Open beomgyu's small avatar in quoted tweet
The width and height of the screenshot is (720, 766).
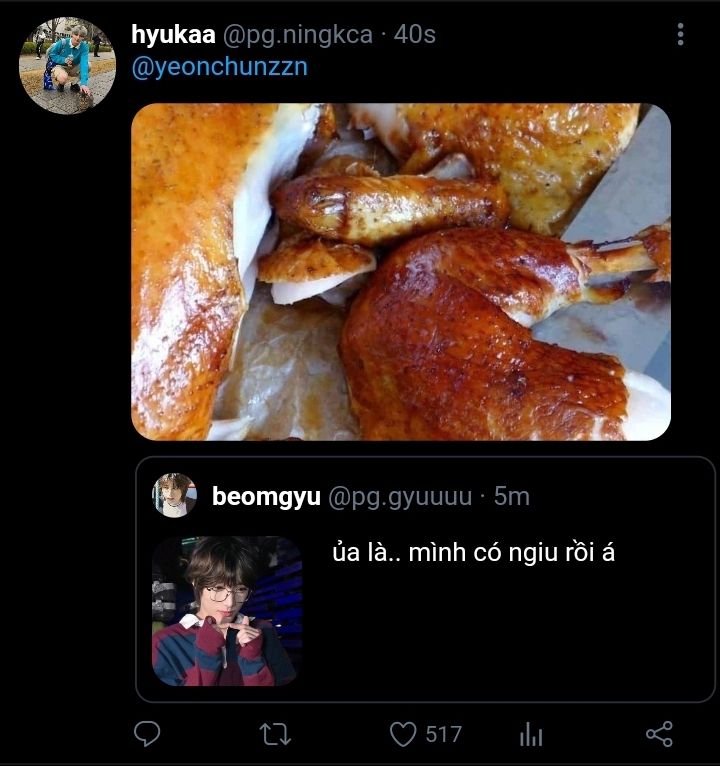coord(174,495)
